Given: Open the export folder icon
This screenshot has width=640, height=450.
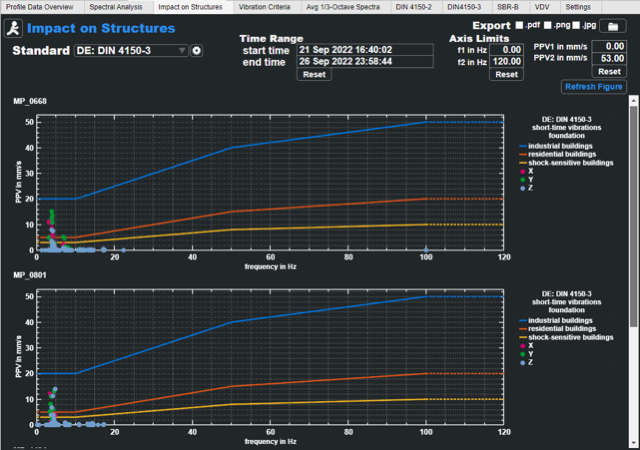Looking at the screenshot, I should click(x=609, y=26).
